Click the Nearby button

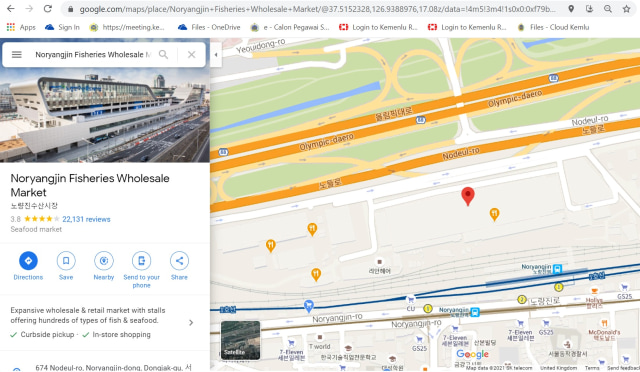[x=104, y=266]
